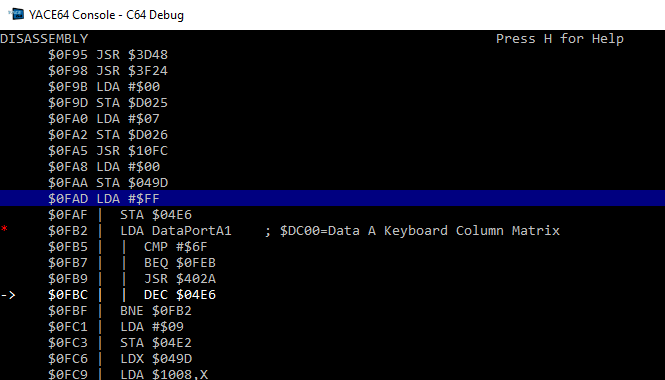Click the DEC $04E6 current instruction
Viewport: 665px width, 380px height.
pos(180,294)
